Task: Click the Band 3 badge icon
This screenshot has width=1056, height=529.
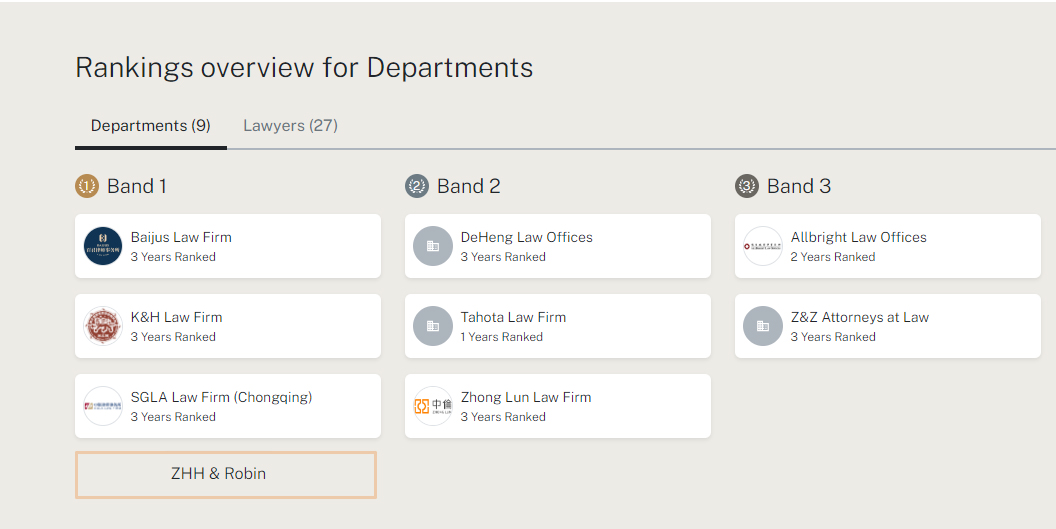Action: click(747, 186)
